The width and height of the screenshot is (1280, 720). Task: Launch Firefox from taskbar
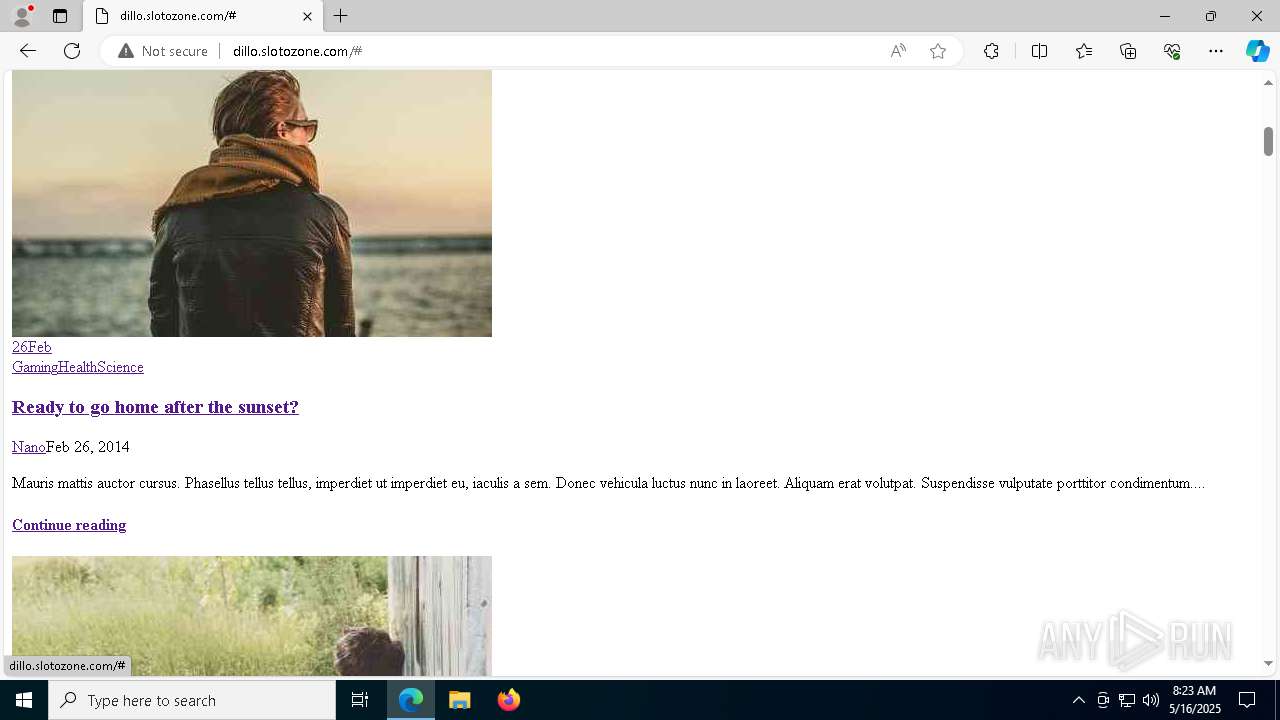508,700
